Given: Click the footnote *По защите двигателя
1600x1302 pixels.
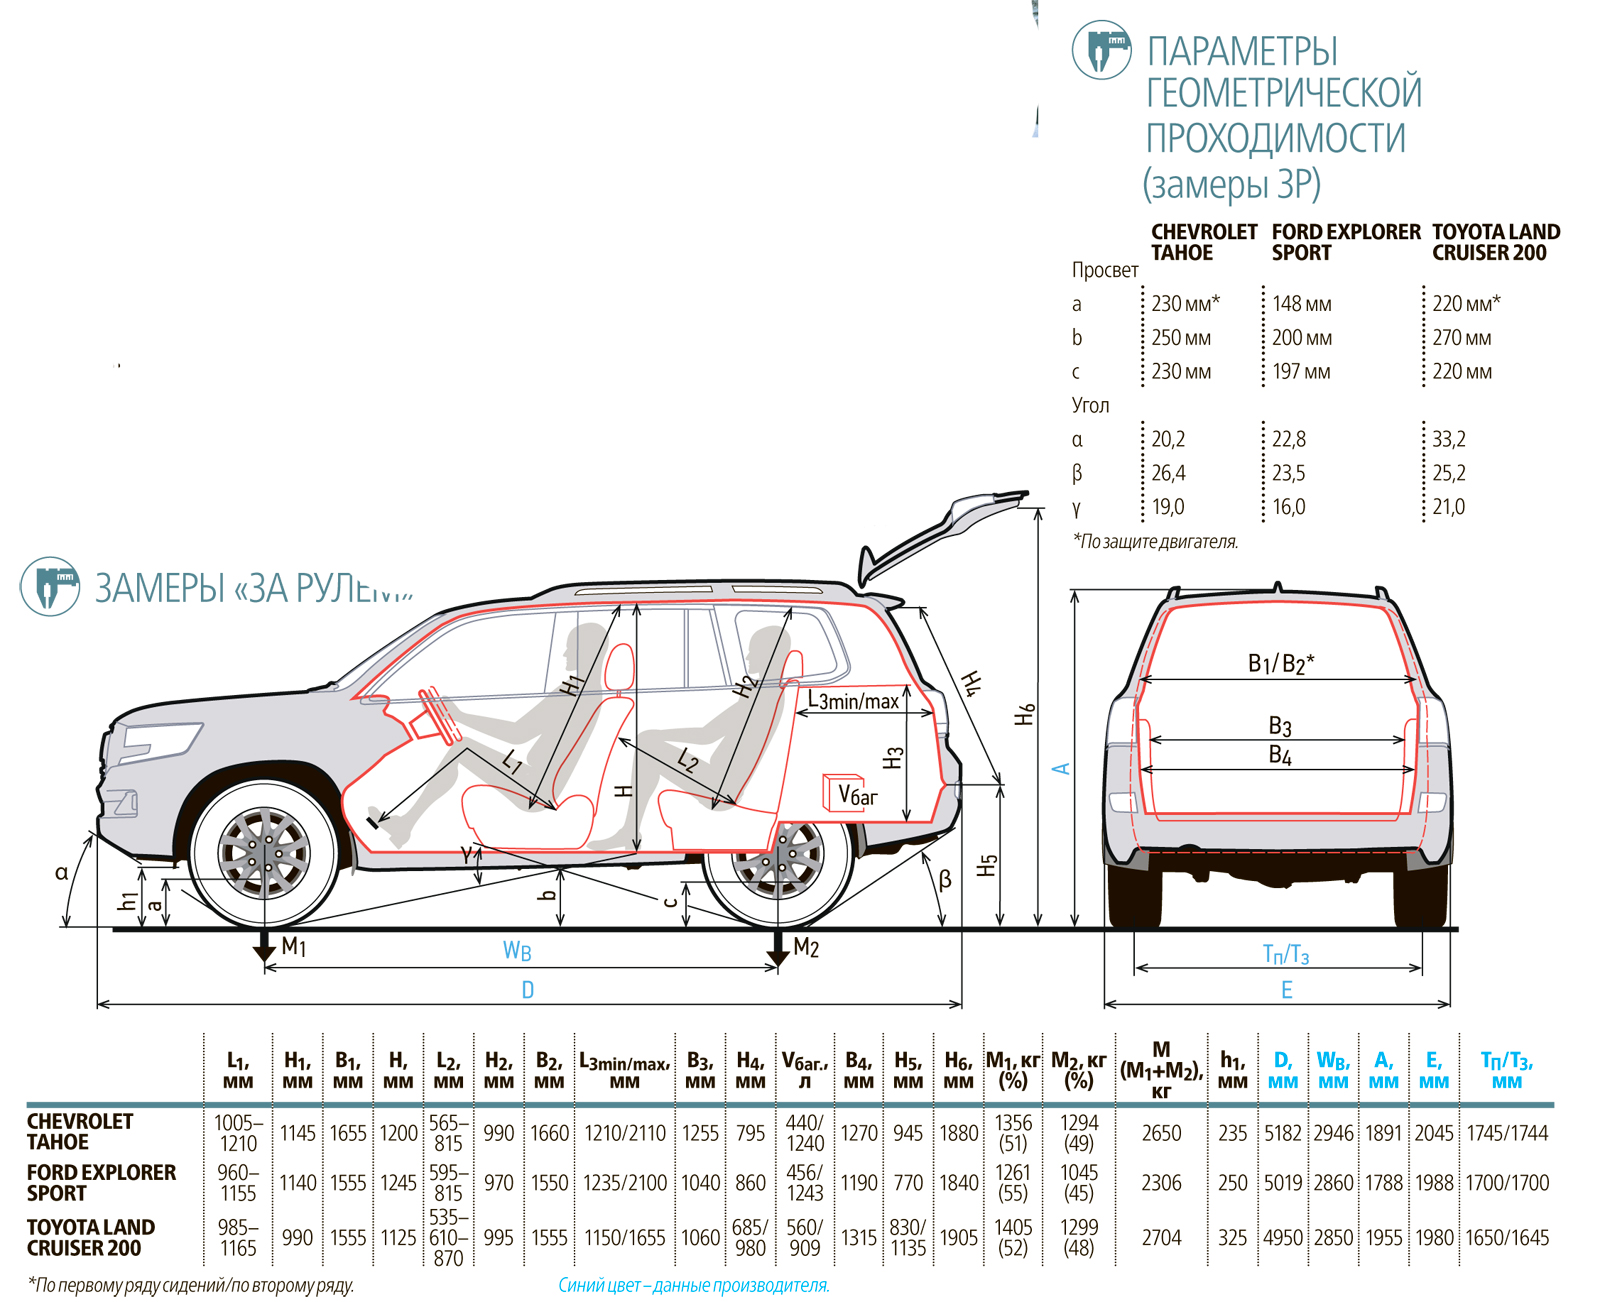Looking at the screenshot, I should [1155, 541].
